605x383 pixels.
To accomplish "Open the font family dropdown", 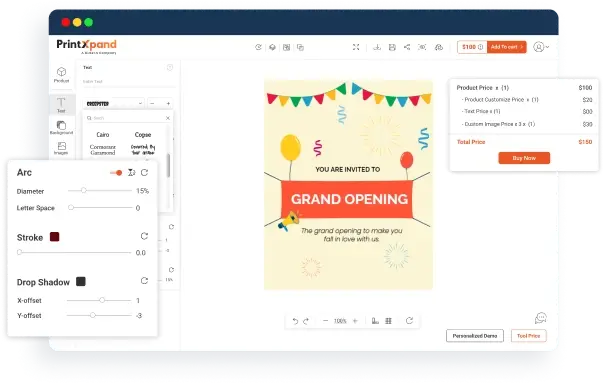I will point(114,103).
